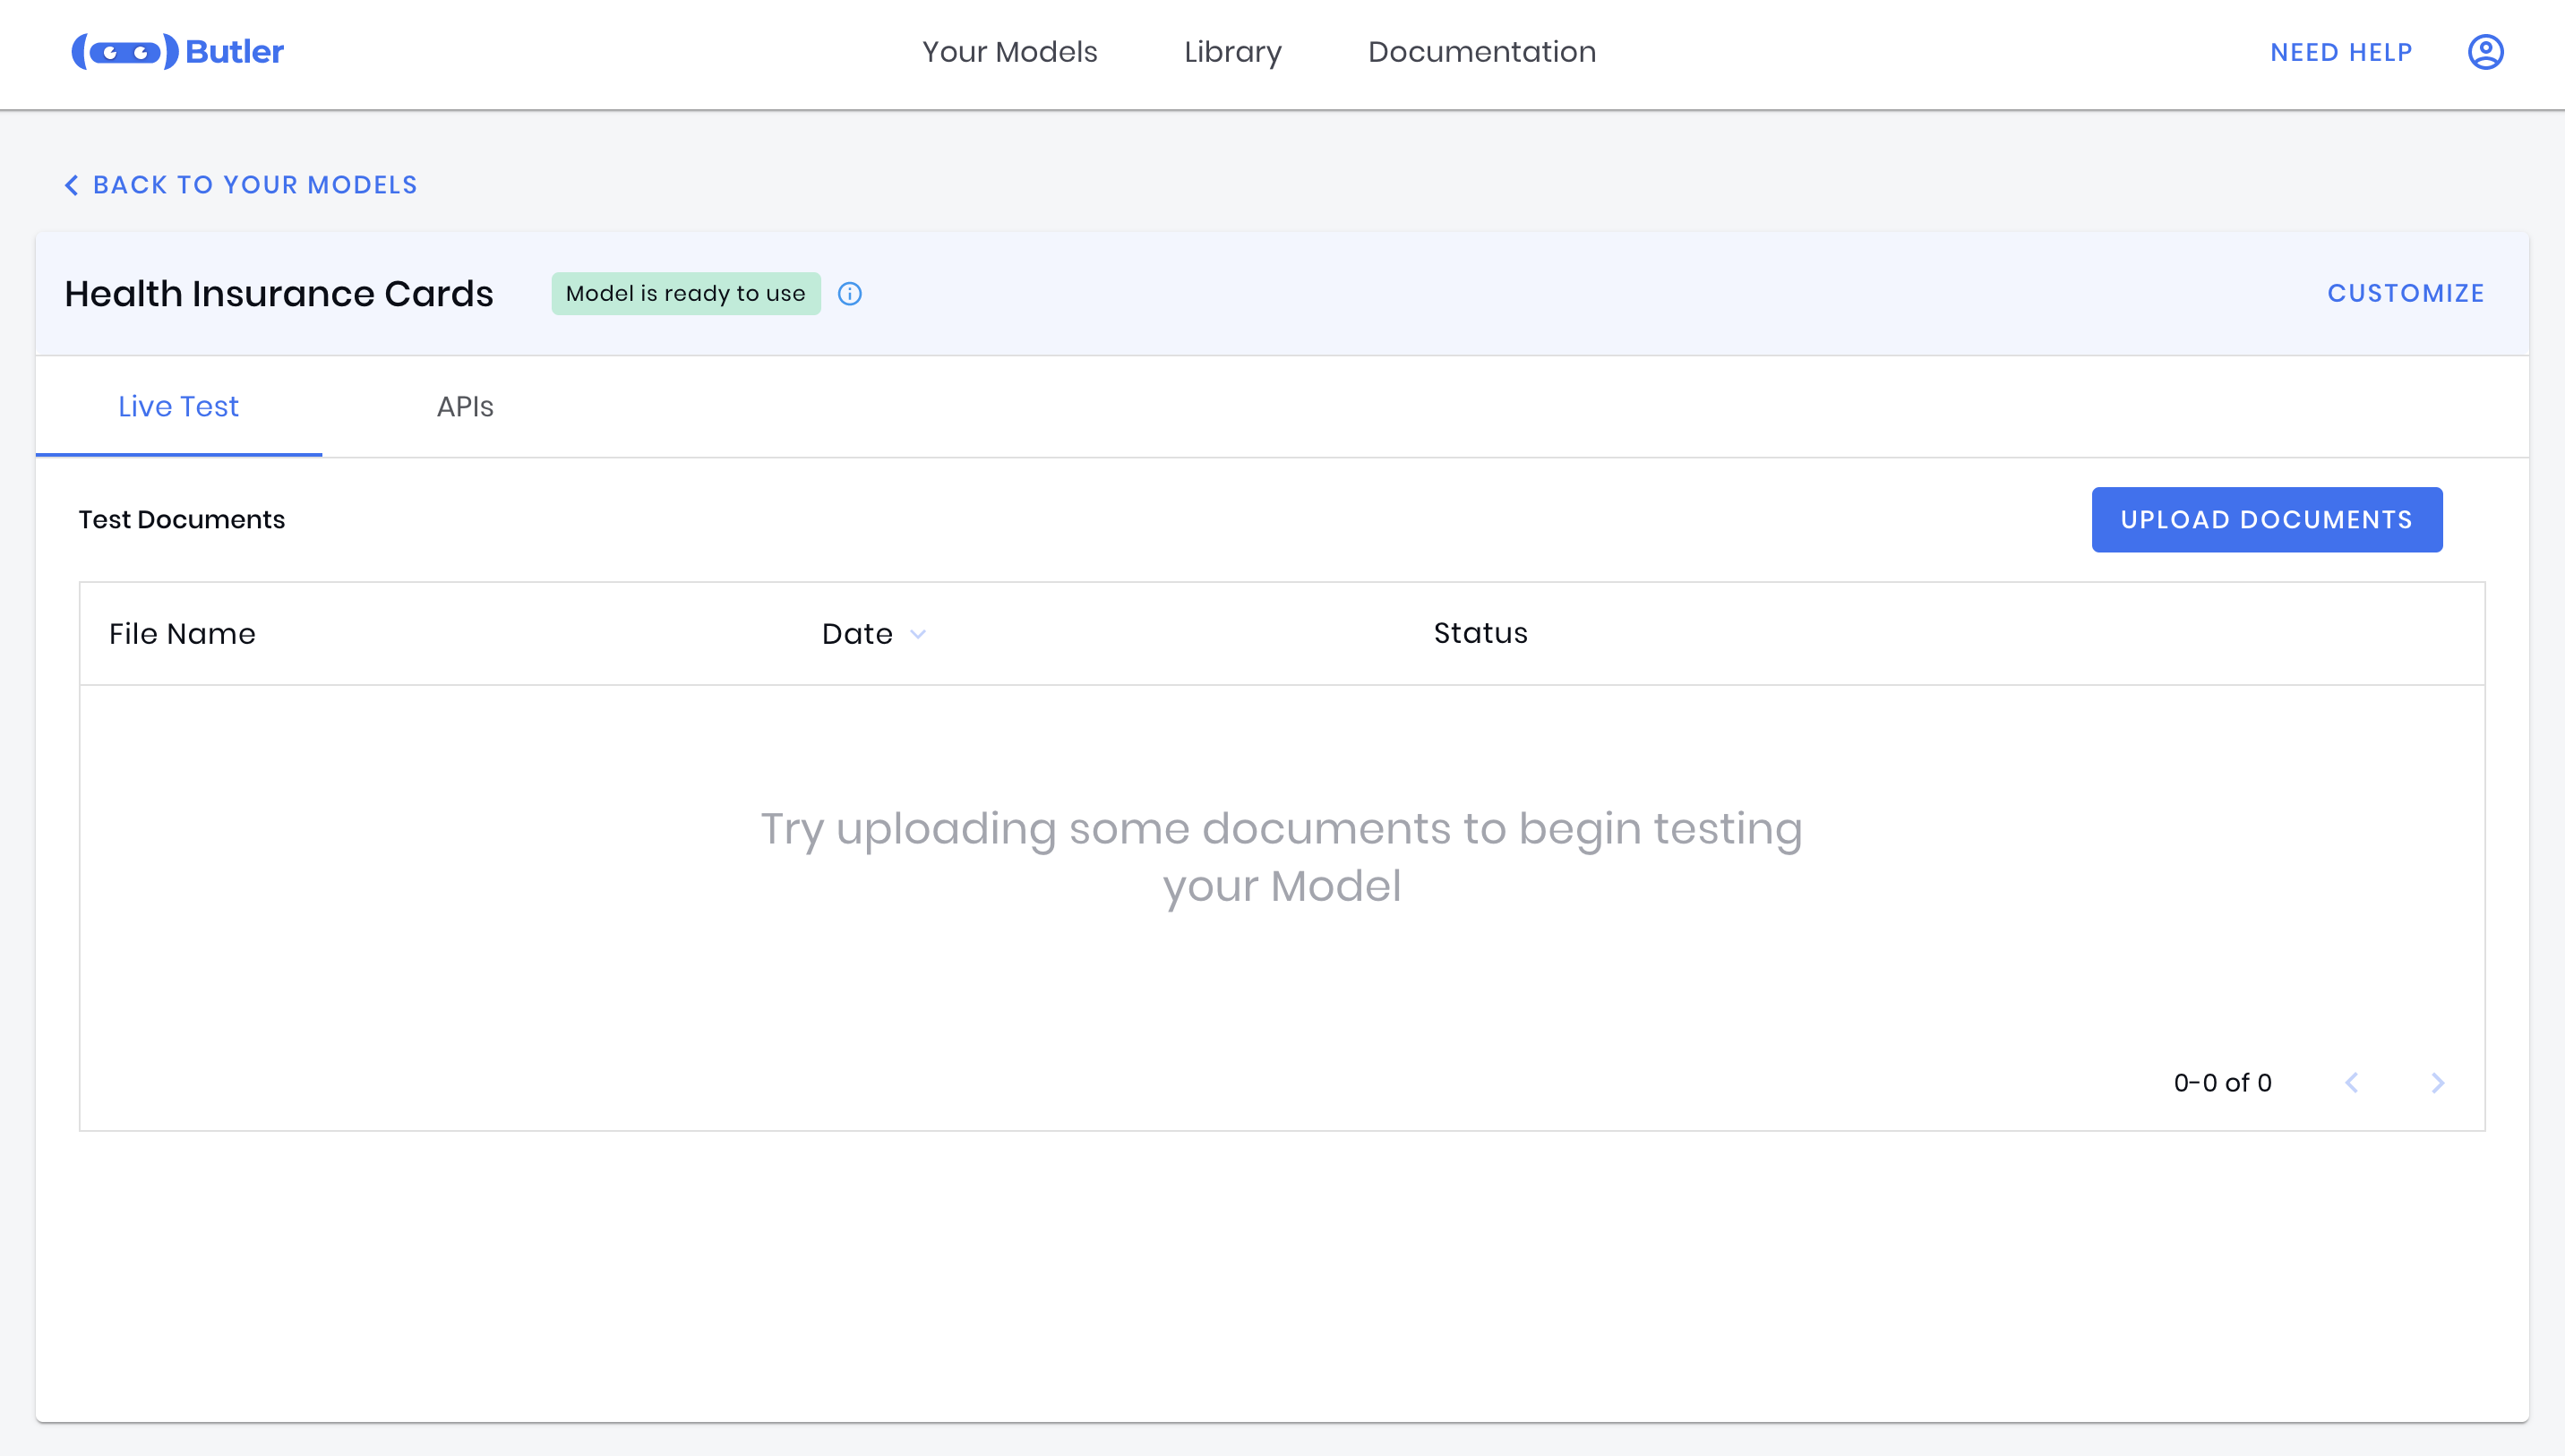Image resolution: width=2565 pixels, height=1456 pixels.
Task: Click the info icon beside model status
Action: click(850, 294)
